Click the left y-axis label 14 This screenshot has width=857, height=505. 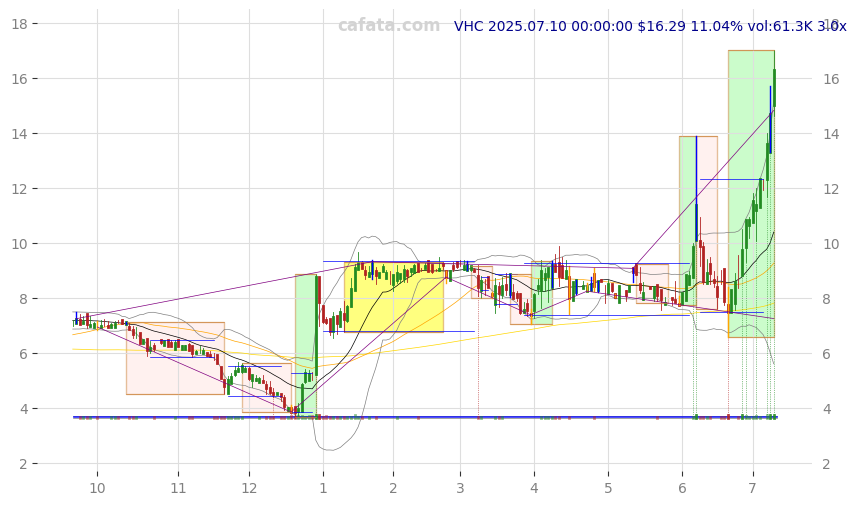point(20,134)
